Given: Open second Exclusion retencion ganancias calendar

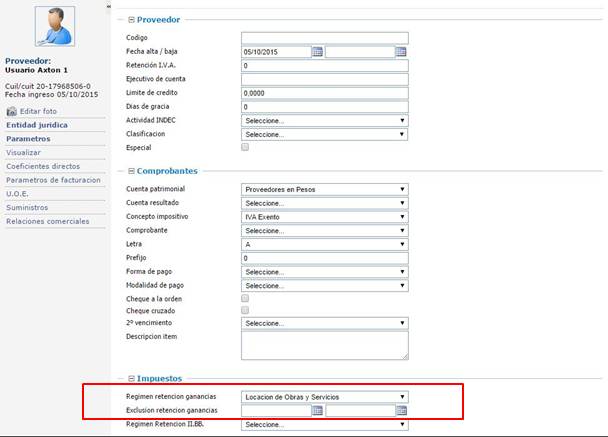Looking at the screenshot, I should (x=401, y=410).
